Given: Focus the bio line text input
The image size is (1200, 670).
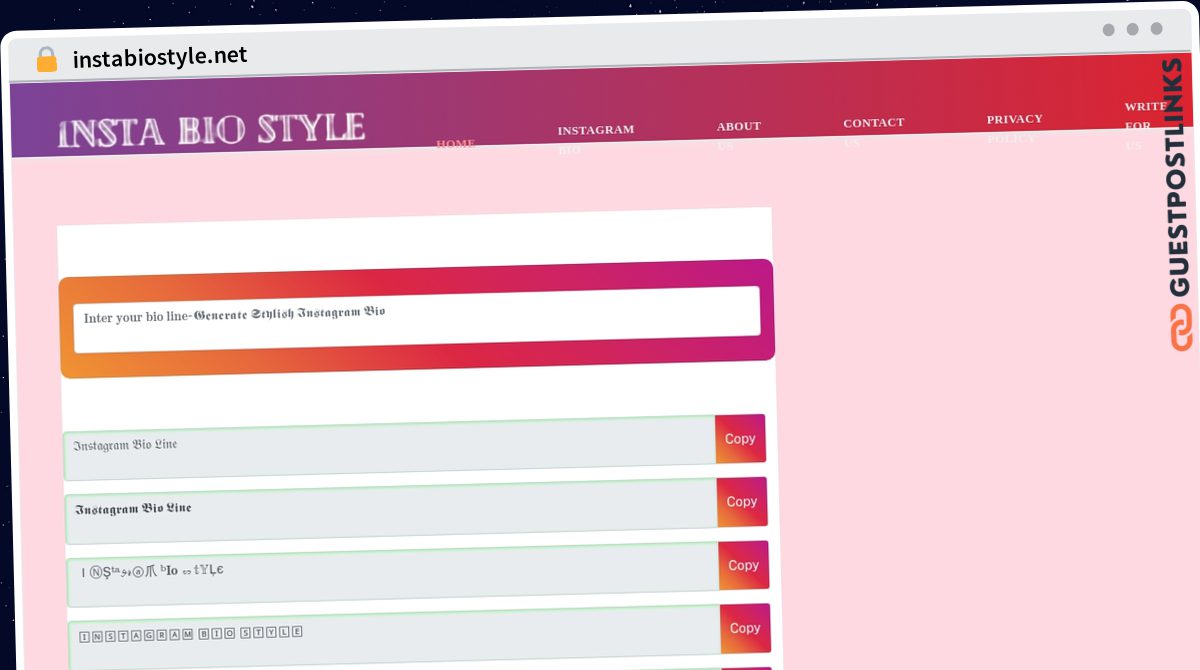Looking at the screenshot, I should pyautogui.click(x=417, y=319).
